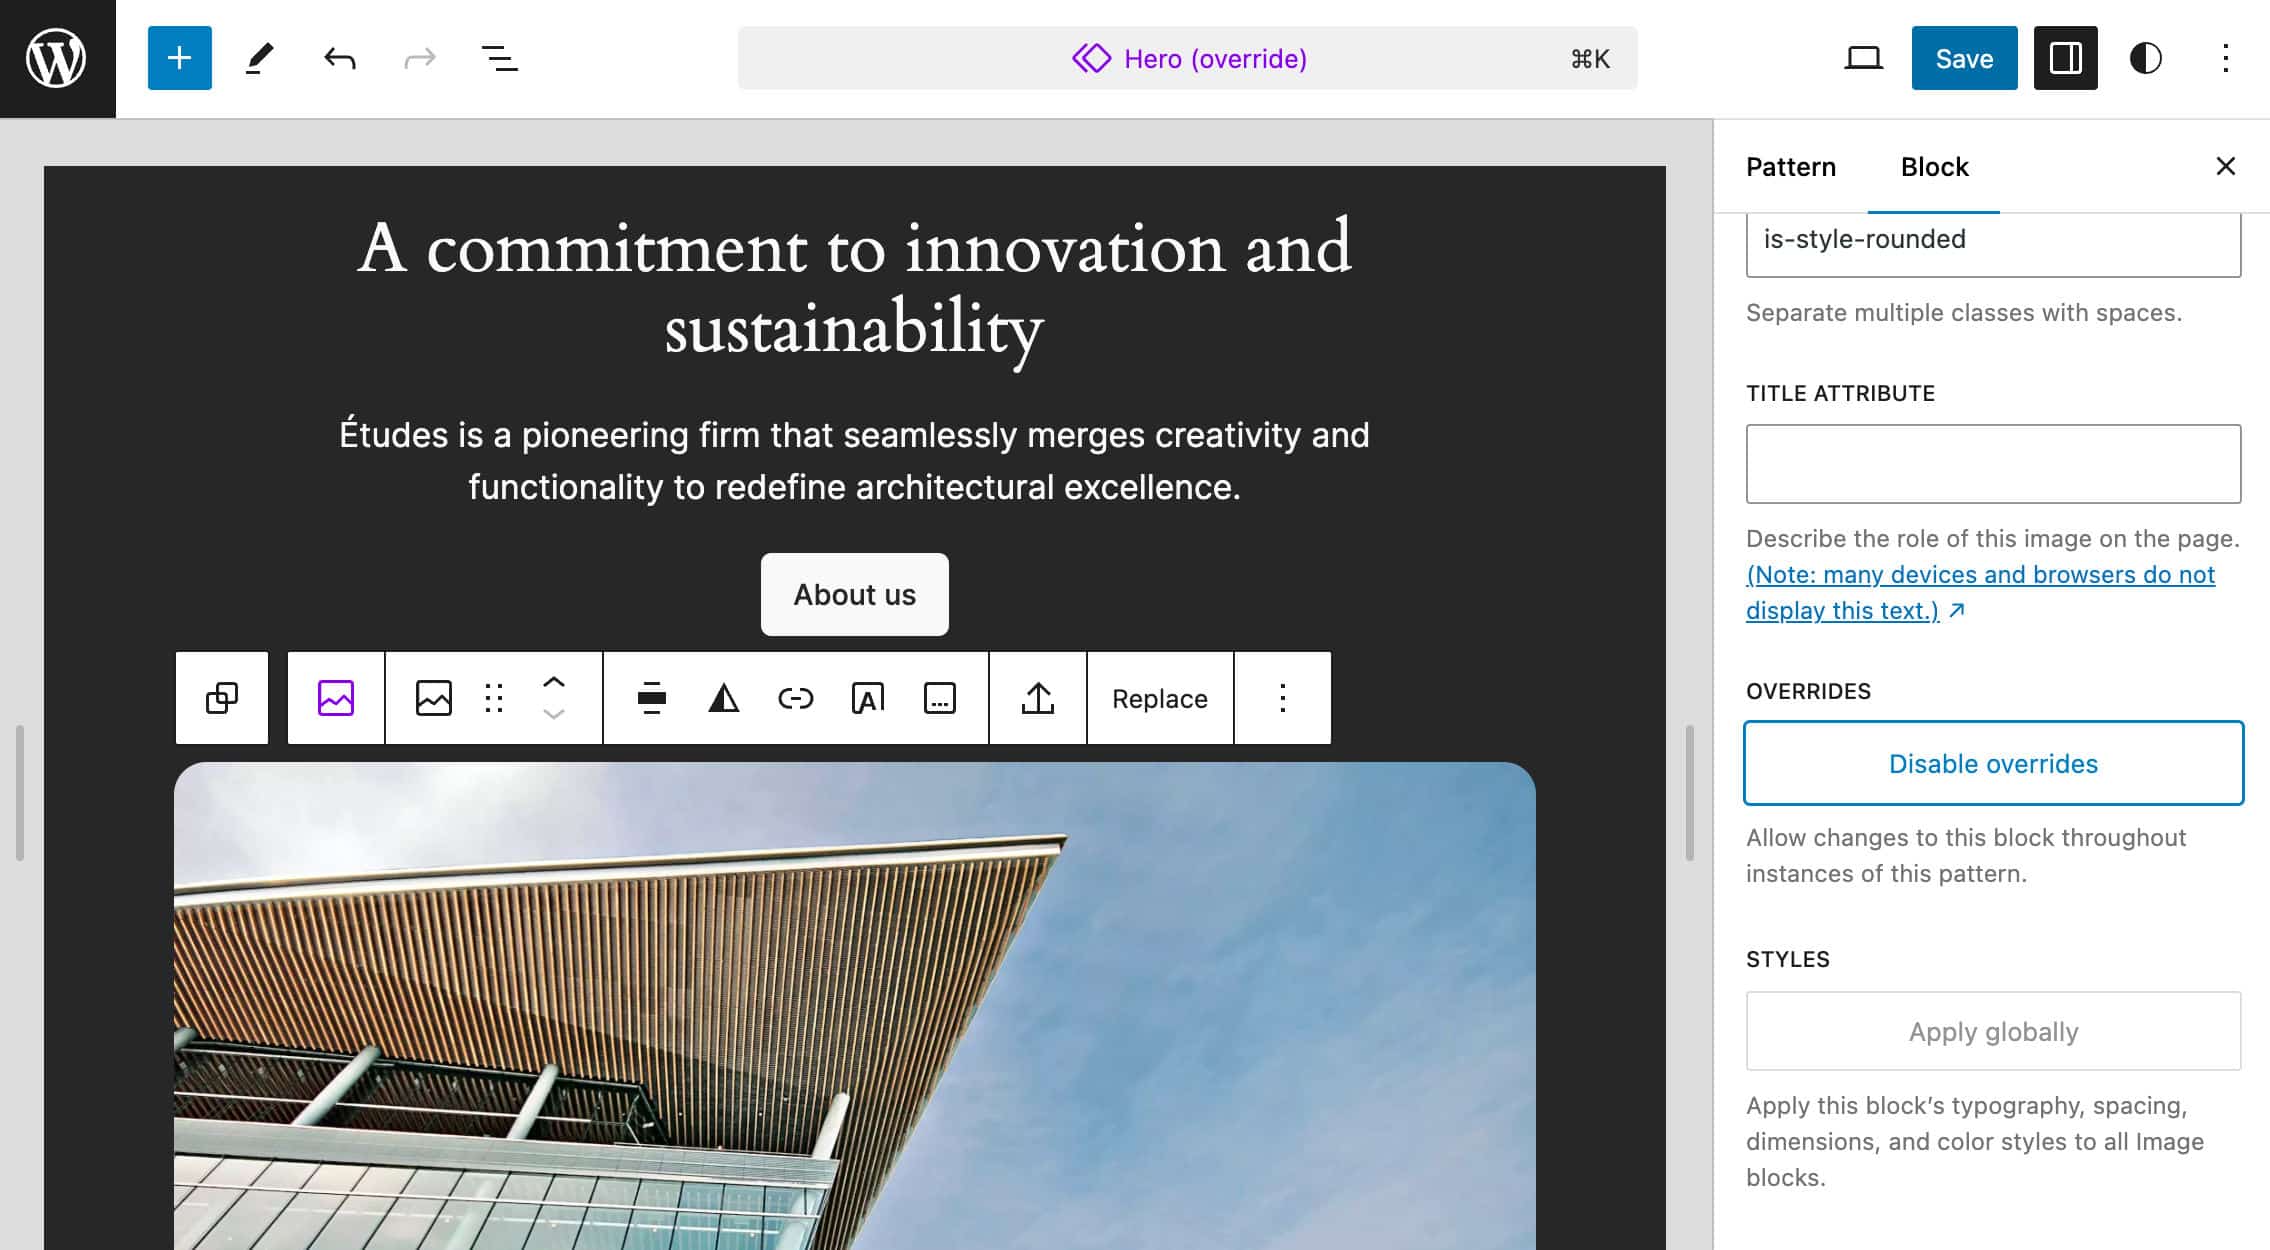Toggle desktop preview mode
The width and height of the screenshot is (2270, 1250).
(1864, 57)
